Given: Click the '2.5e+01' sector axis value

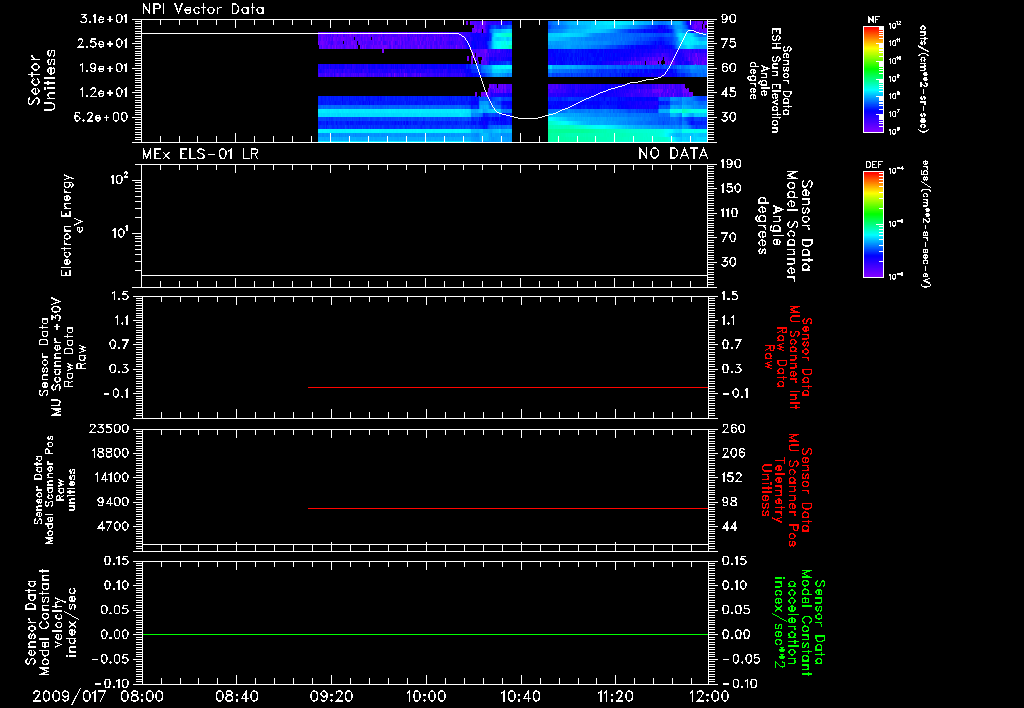Looking at the screenshot, I should 104,43.
